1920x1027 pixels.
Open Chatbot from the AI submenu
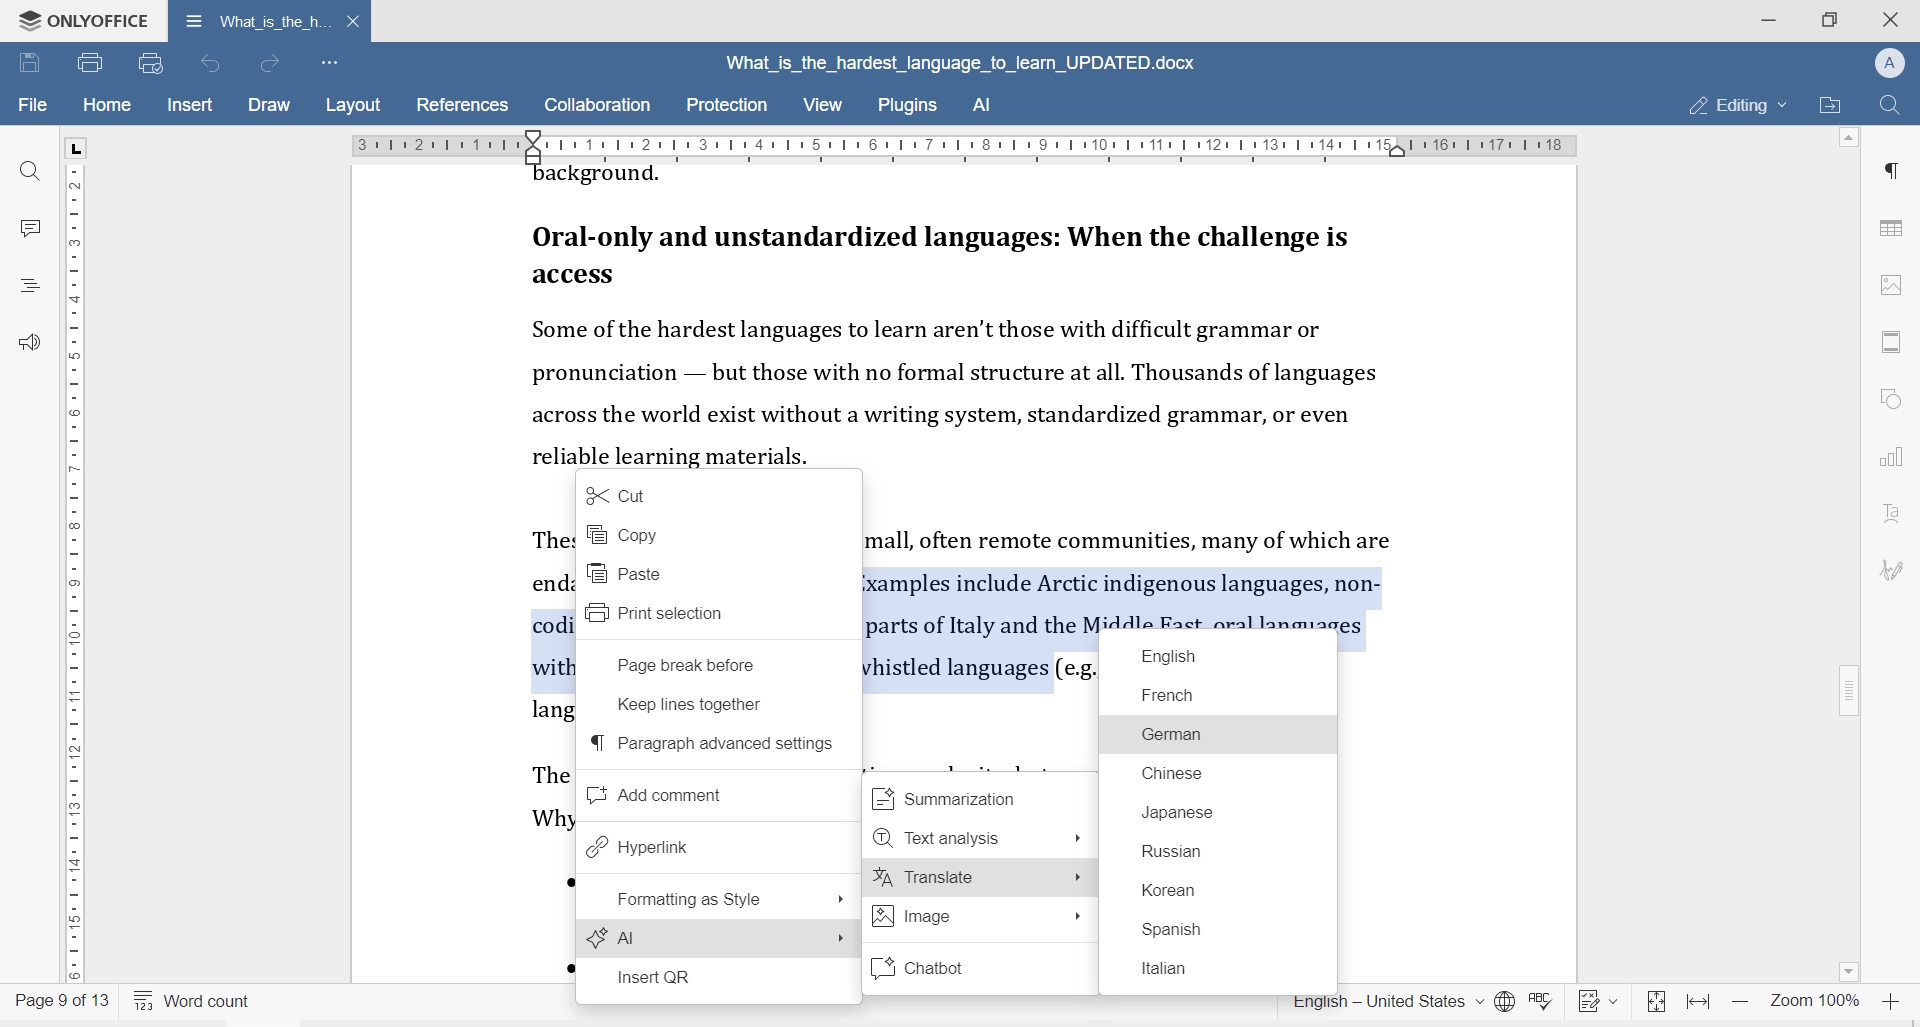pyautogui.click(x=980, y=968)
